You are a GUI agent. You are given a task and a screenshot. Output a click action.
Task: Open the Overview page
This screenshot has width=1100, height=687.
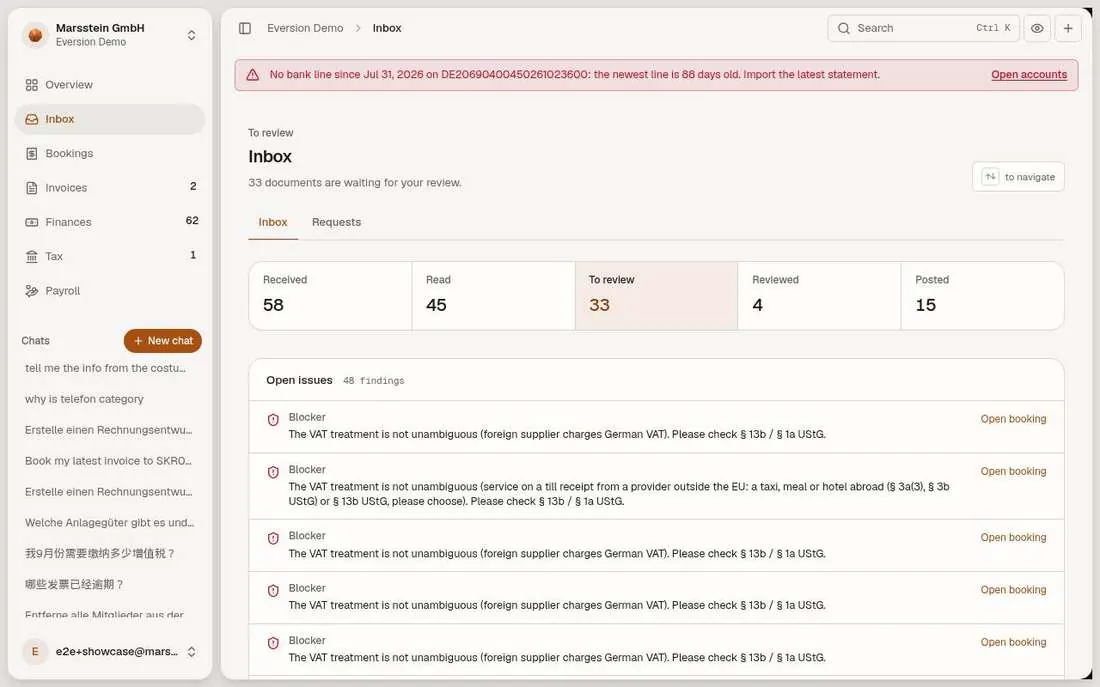(x=110, y=85)
